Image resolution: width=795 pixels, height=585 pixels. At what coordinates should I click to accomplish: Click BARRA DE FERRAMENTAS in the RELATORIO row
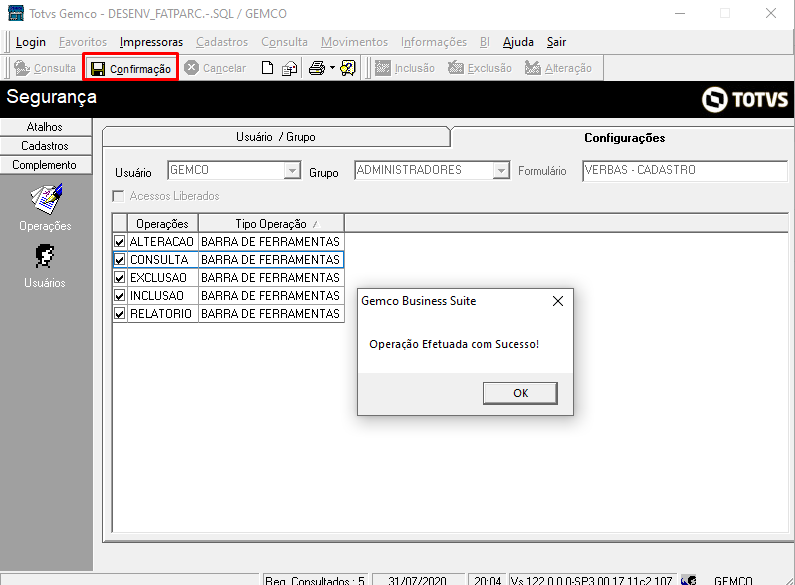271,314
